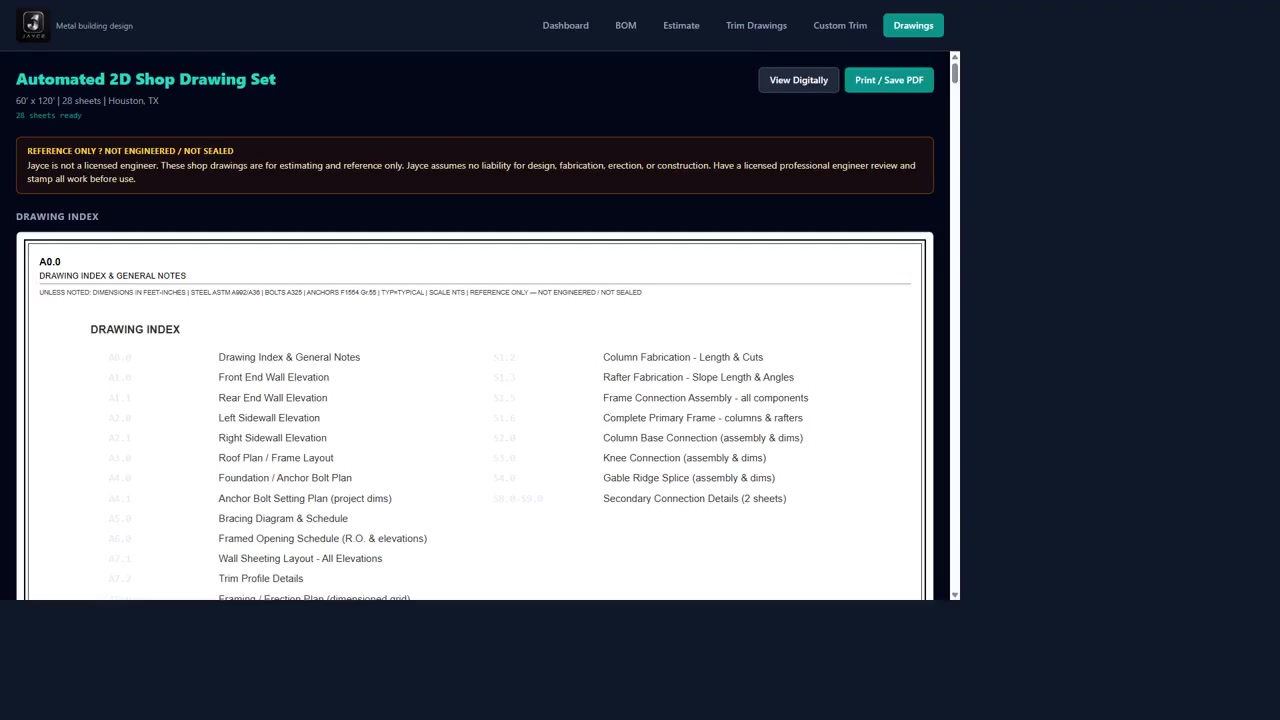Go to Trim Drawings tab
The width and height of the screenshot is (1280, 720).
[756, 25]
